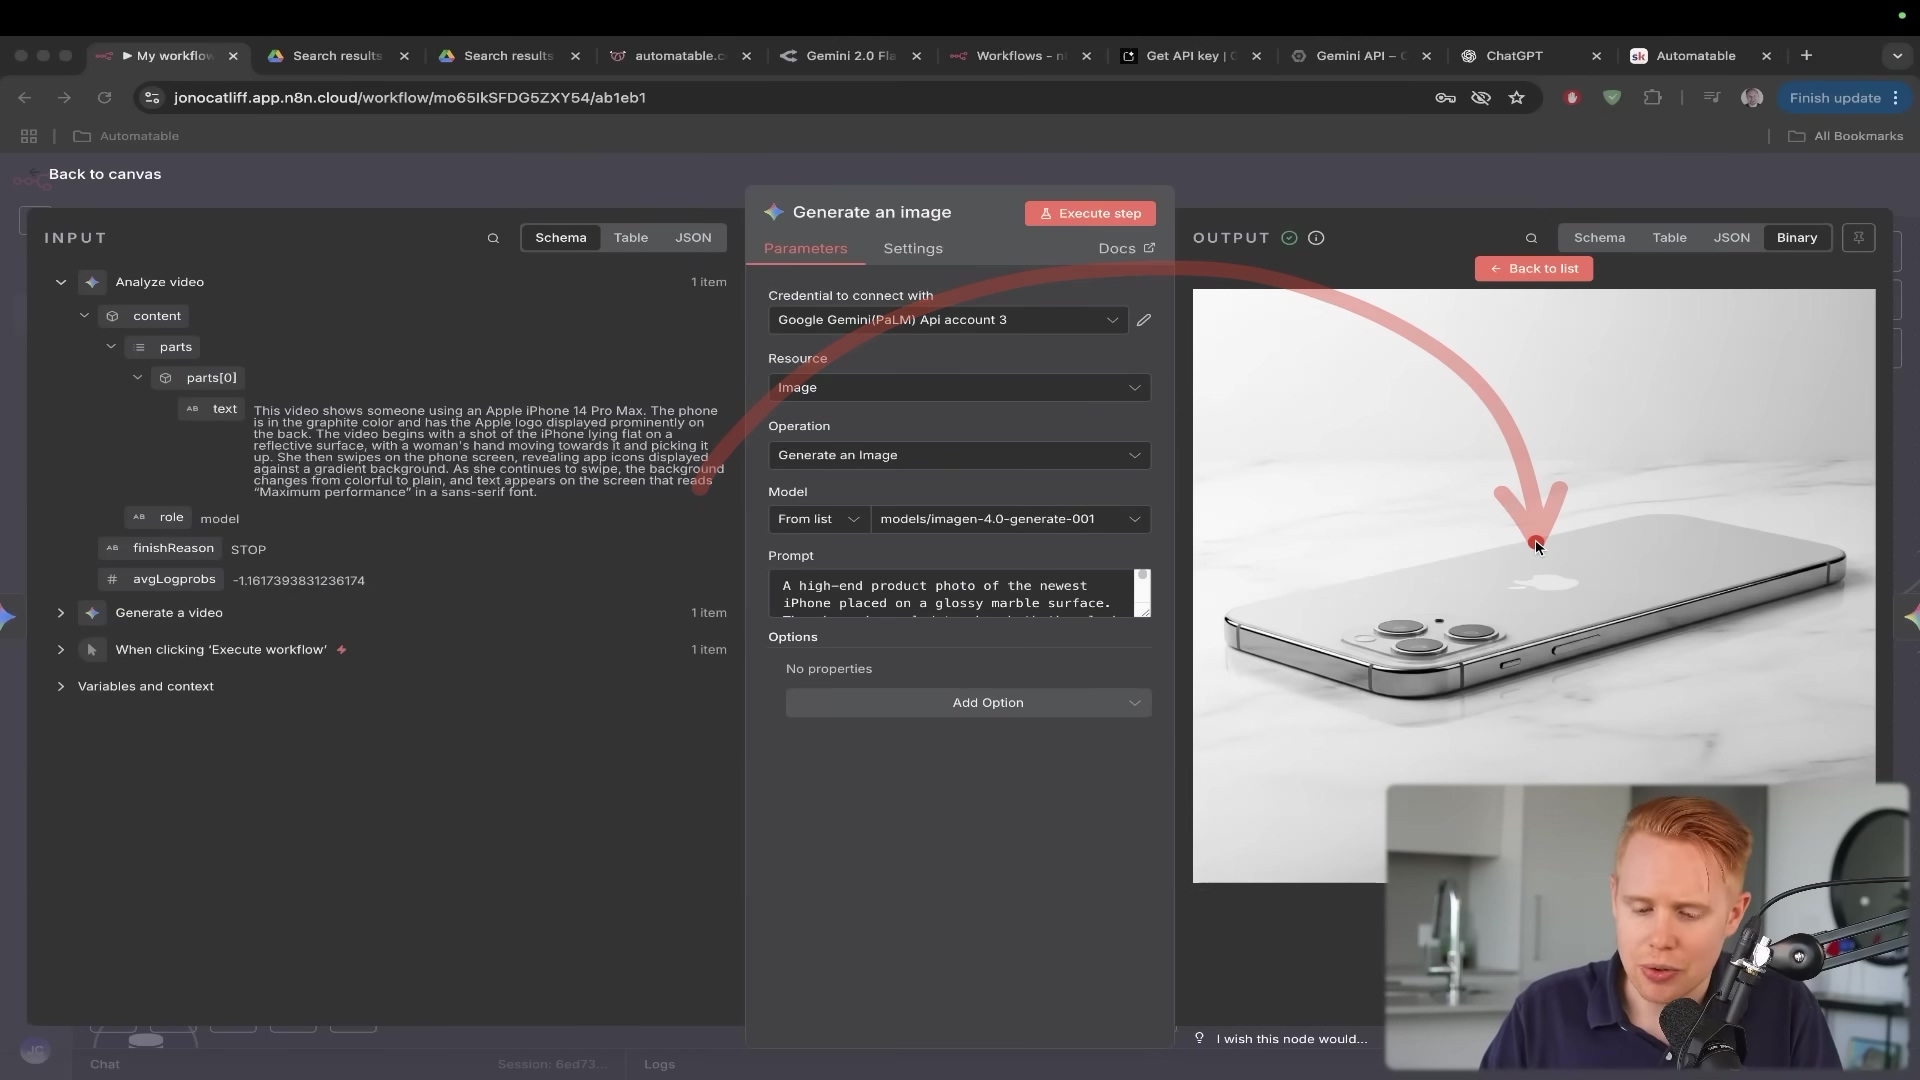Click the green shield extension icon
This screenshot has height=1080, width=1920.
coord(1612,98)
